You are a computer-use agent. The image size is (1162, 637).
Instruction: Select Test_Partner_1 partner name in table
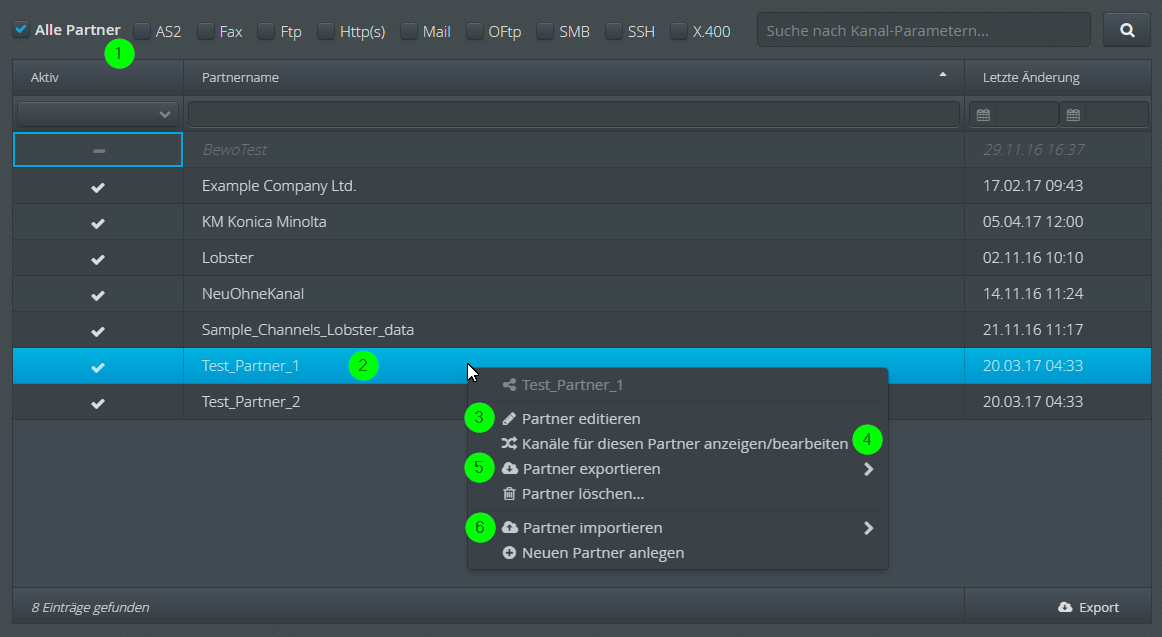(x=250, y=366)
